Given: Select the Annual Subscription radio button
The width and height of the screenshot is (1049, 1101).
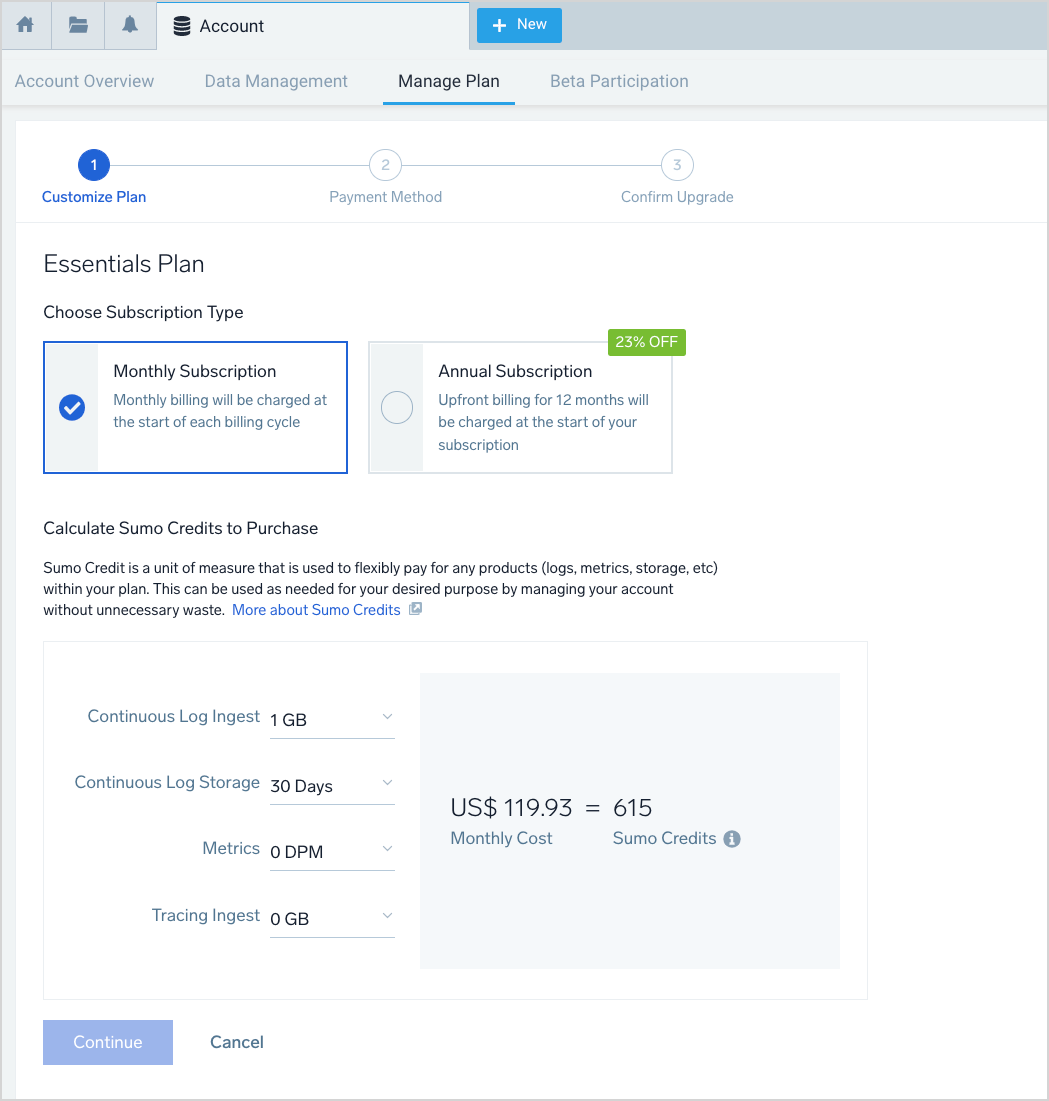Looking at the screenshot, I should (397, 408).
